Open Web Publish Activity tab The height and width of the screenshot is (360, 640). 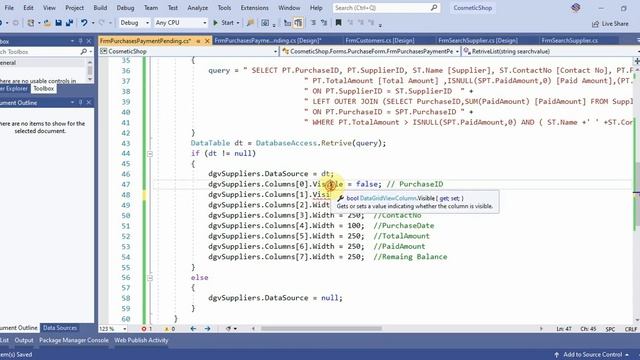click(141, 340)
